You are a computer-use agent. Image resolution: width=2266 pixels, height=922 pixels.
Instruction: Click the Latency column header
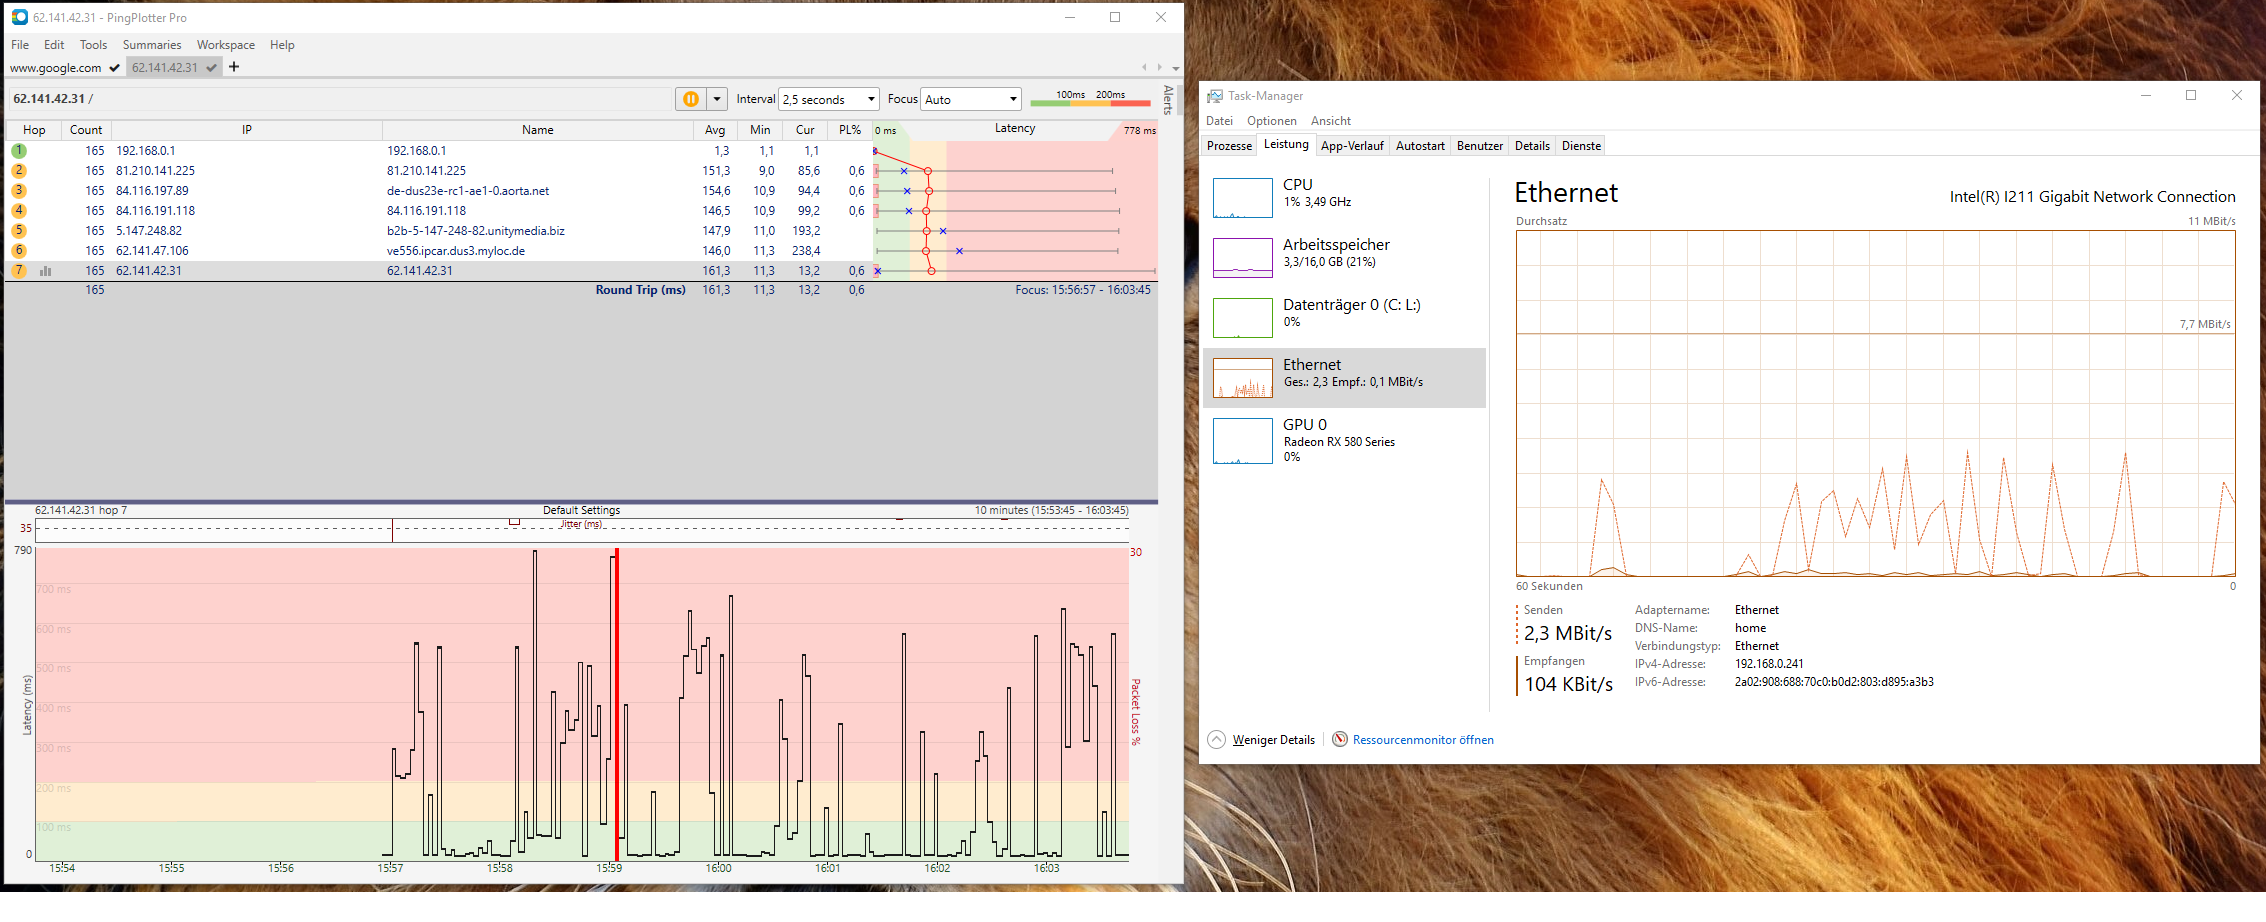pos(1015,129)
